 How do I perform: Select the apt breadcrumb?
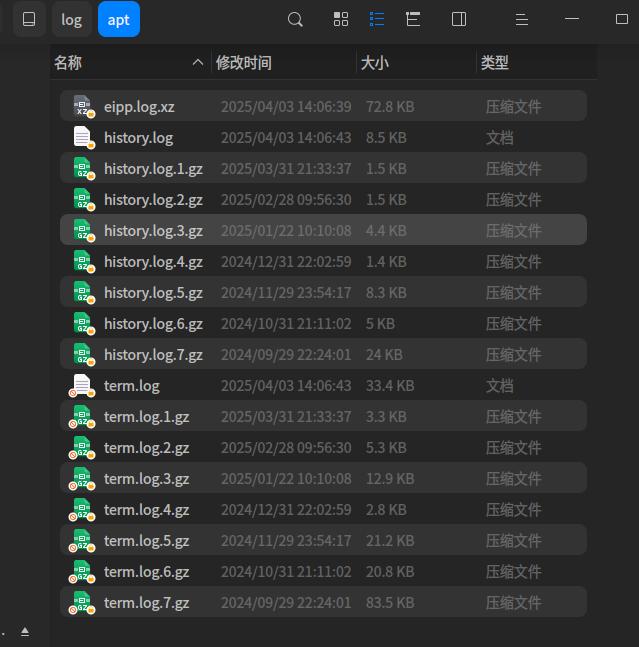119,19
